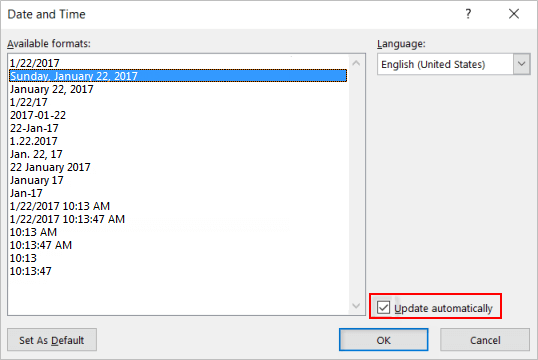Click the Cancel button
538x360 pixels.
click(485, 340)
